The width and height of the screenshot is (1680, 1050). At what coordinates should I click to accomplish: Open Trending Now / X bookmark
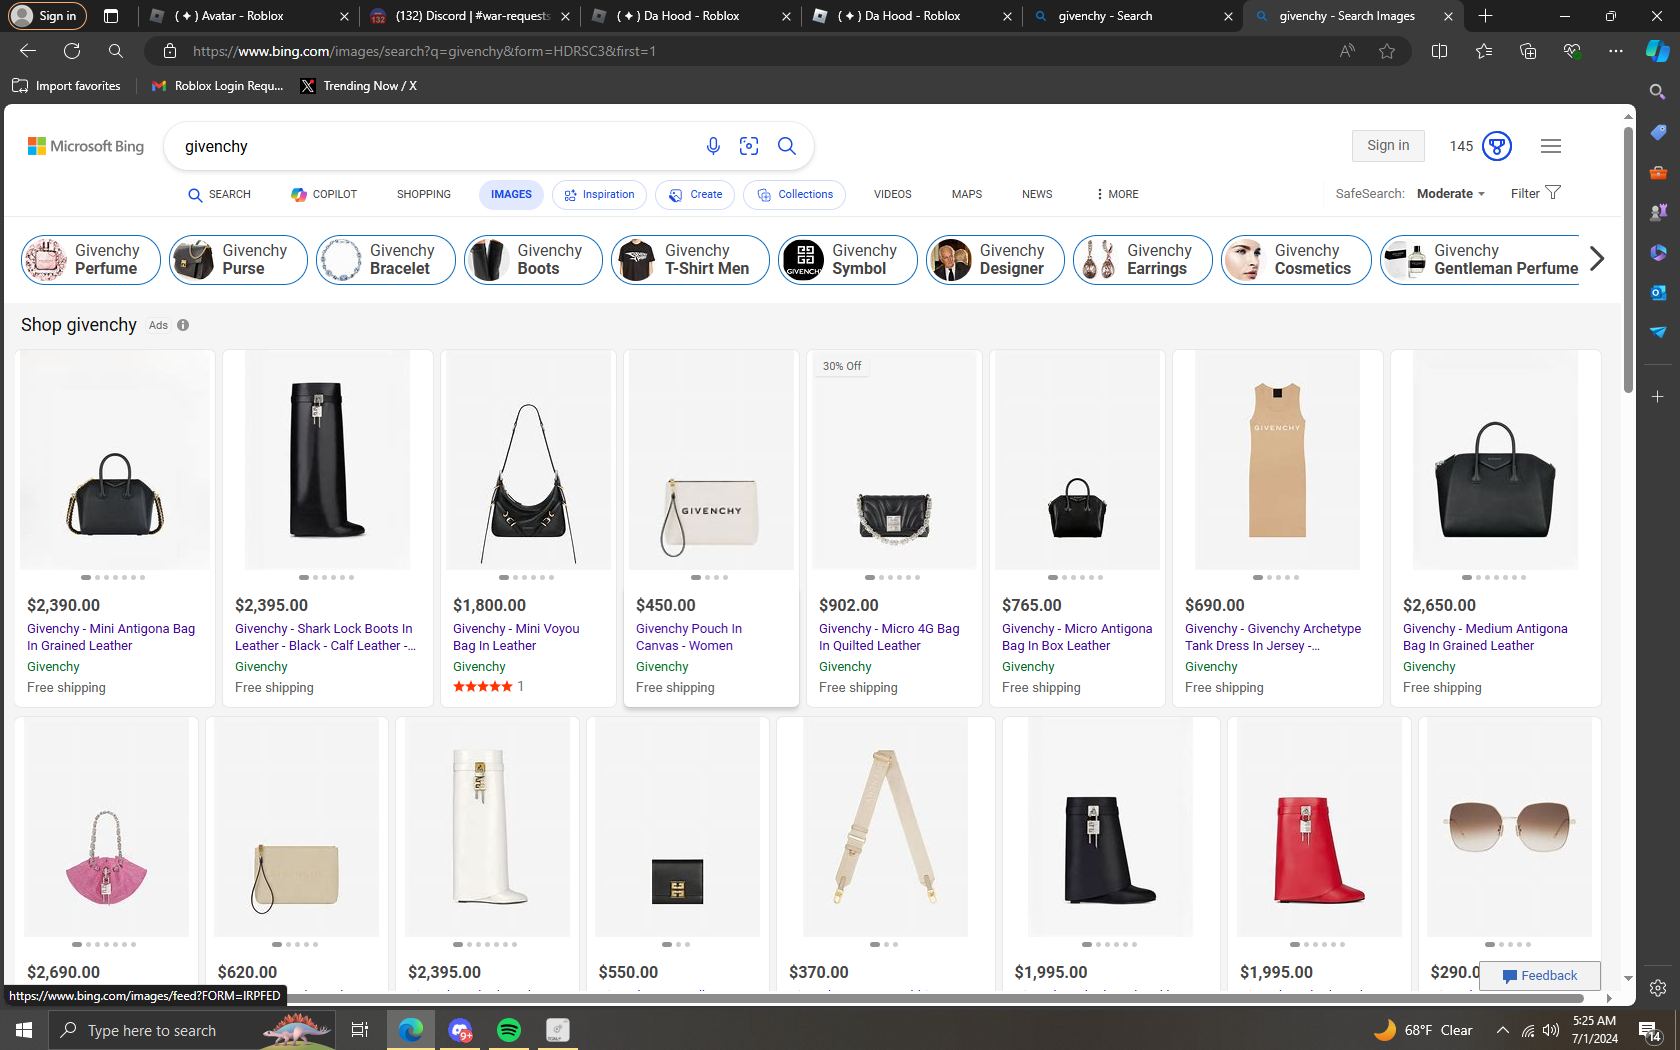click(x=359, y=86)
